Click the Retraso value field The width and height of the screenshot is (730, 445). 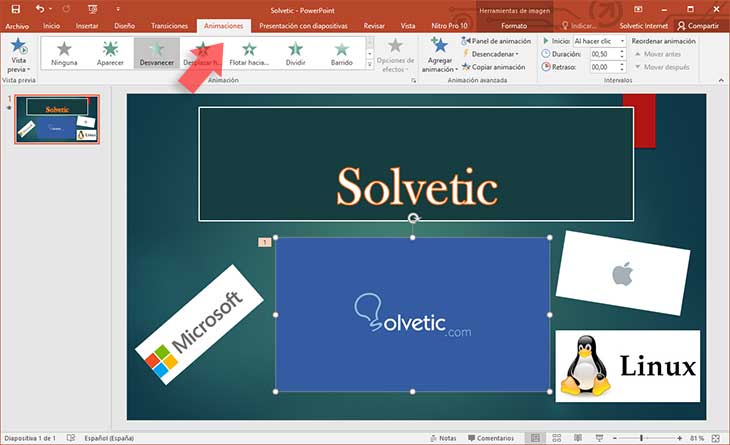(603, 67)
